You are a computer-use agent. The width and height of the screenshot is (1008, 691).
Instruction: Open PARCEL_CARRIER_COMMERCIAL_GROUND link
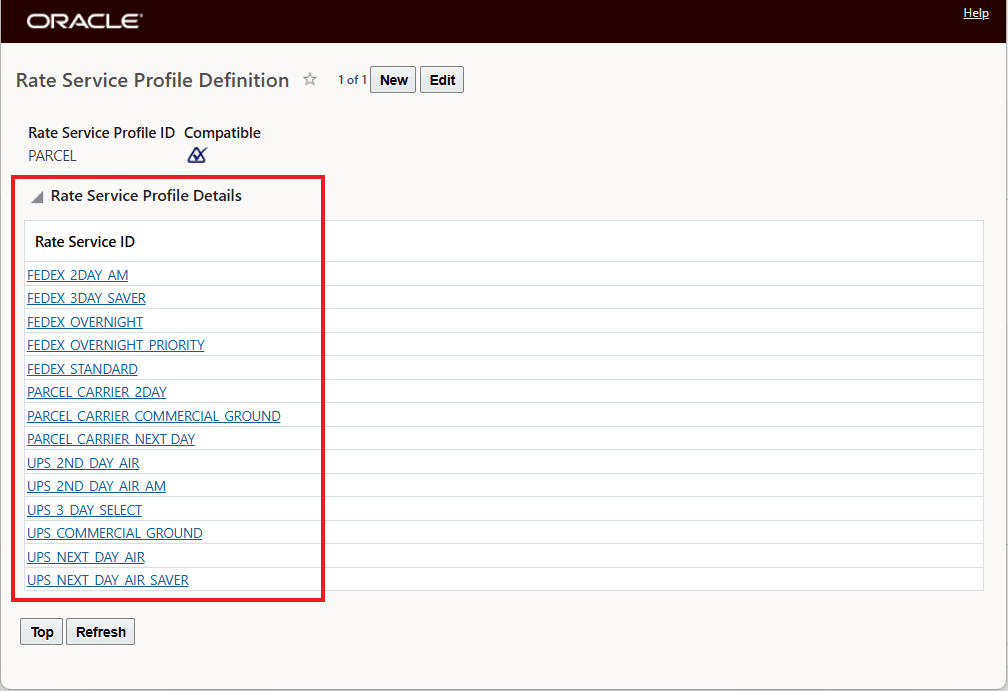click(x=154, y=416)
